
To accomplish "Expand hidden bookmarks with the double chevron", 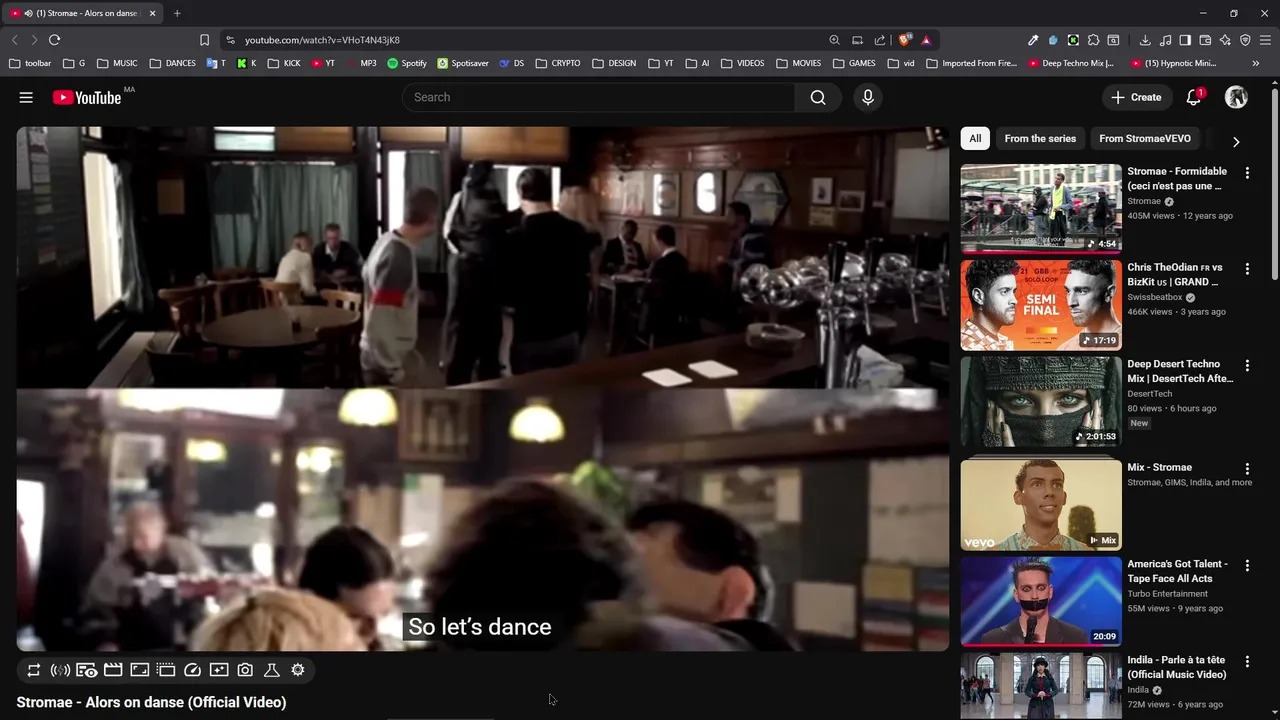I will click(x=1255, y=63).
